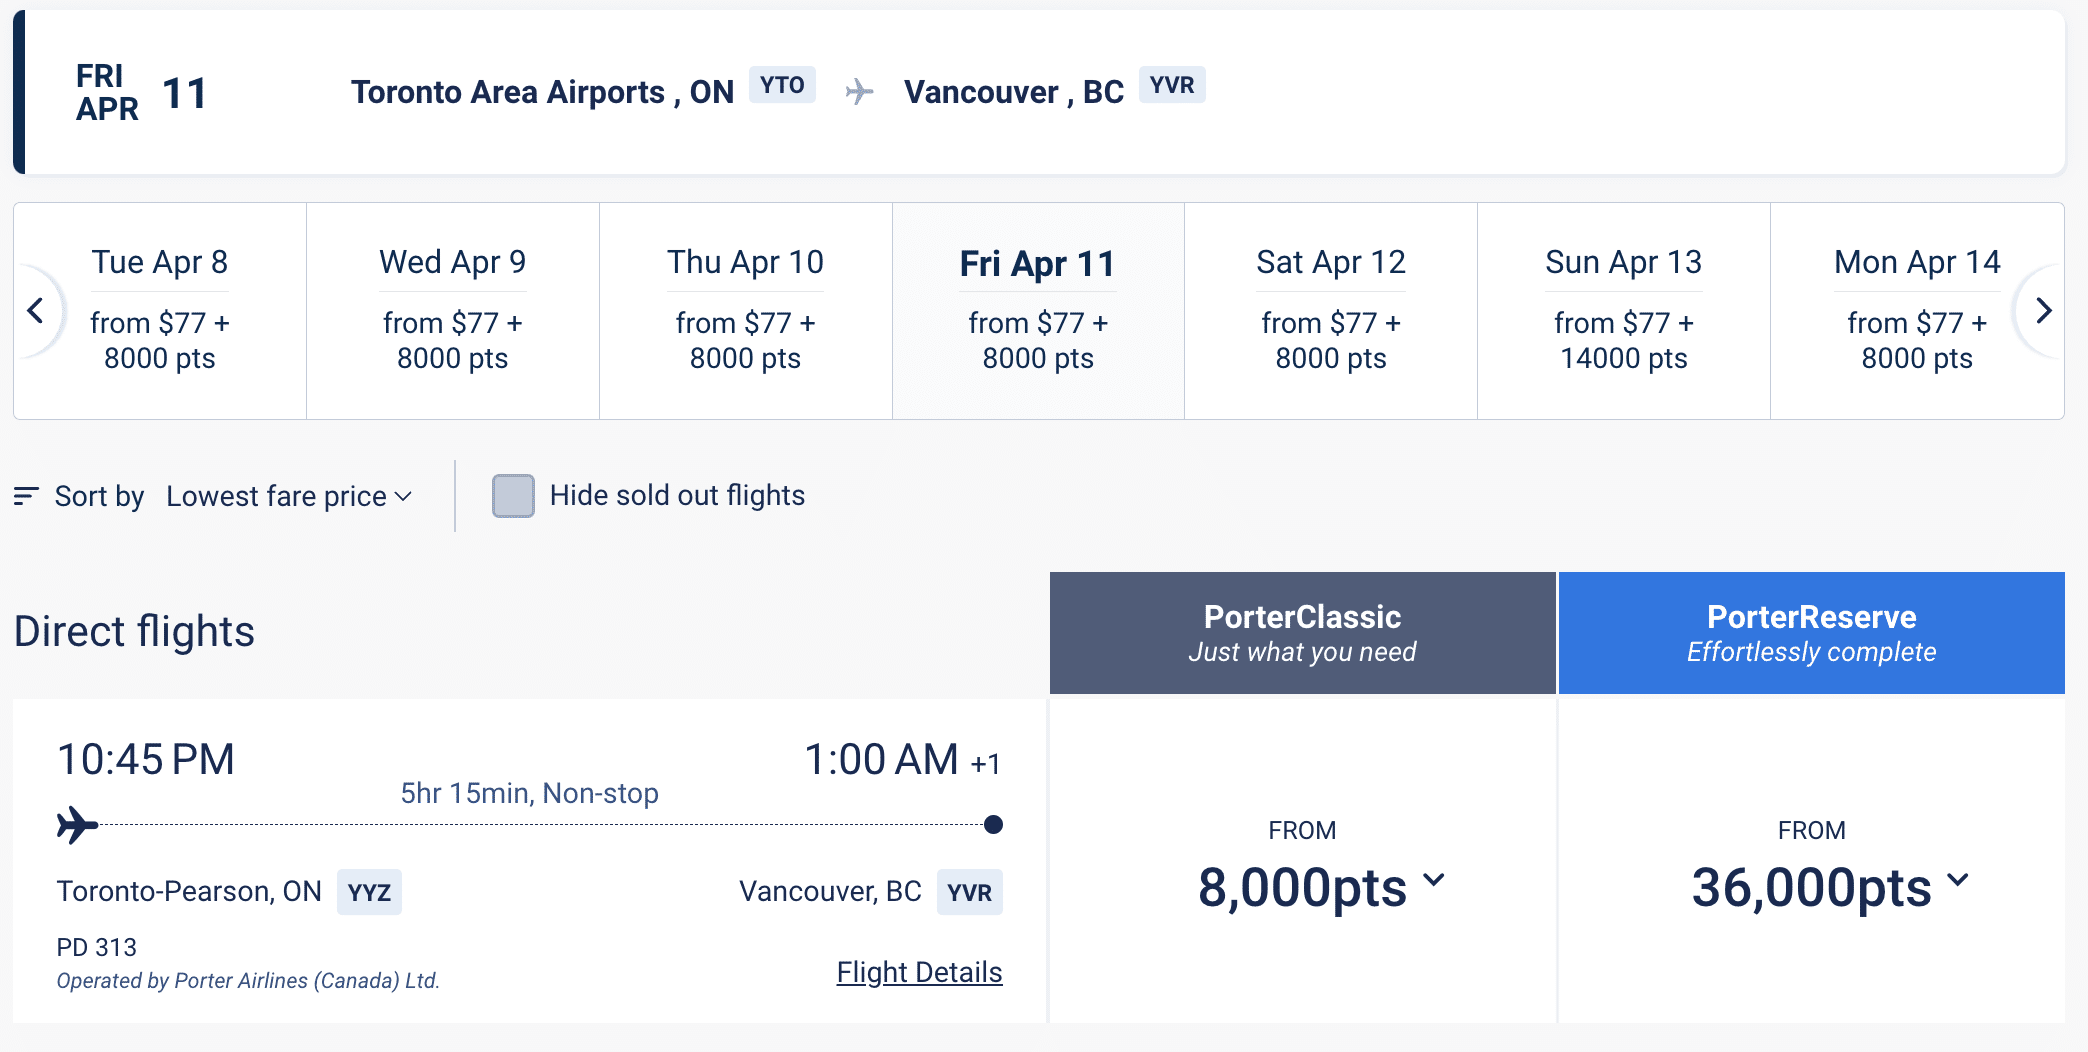Go to next week of dates

click(x=2043, y=311)
